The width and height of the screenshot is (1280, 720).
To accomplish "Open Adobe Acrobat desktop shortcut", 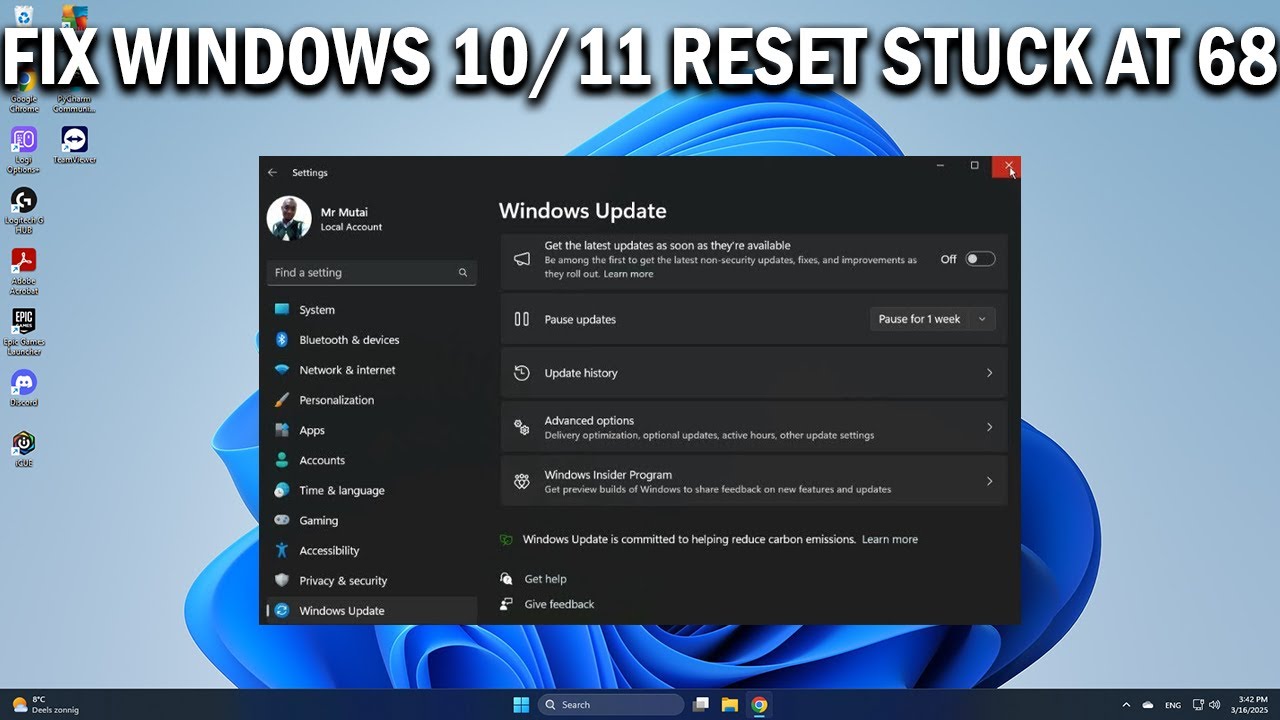I will (x=24, y=271).
